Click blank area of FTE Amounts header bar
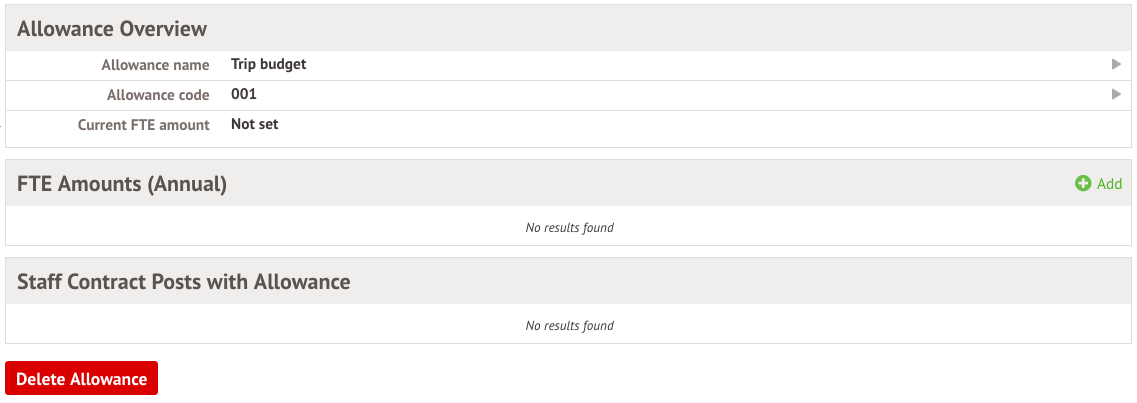 coord(650,184)
